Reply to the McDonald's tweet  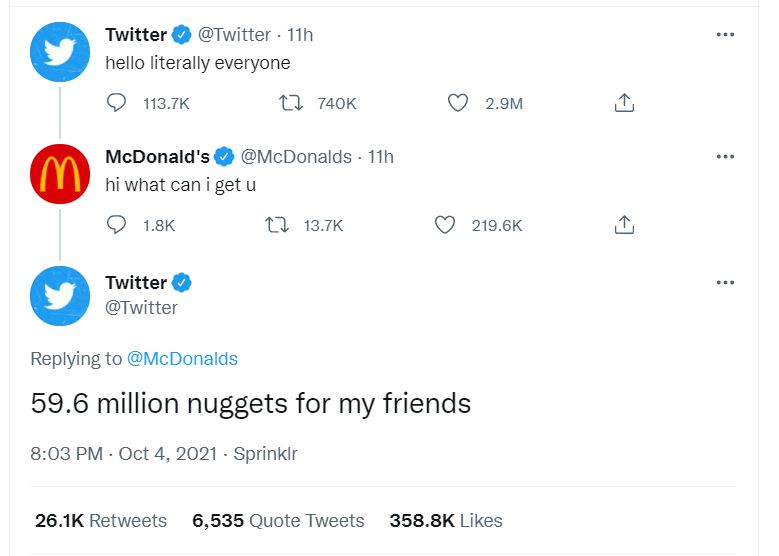tap(117, 225)
